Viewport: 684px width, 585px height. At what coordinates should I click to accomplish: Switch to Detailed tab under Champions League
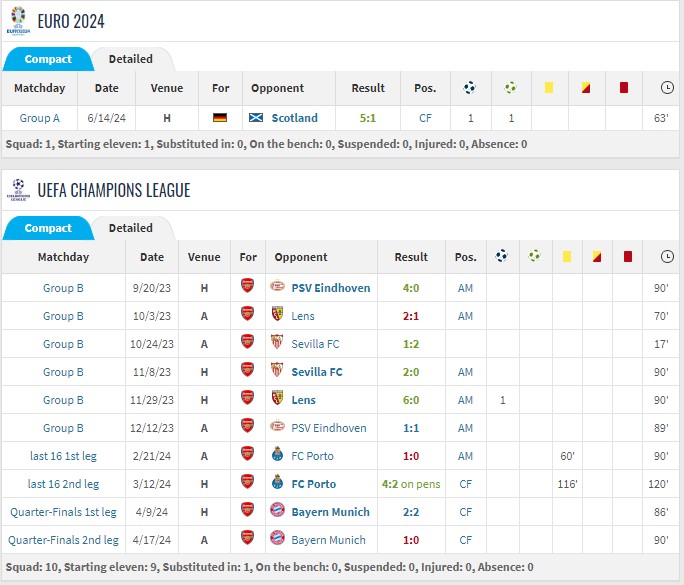131,228
